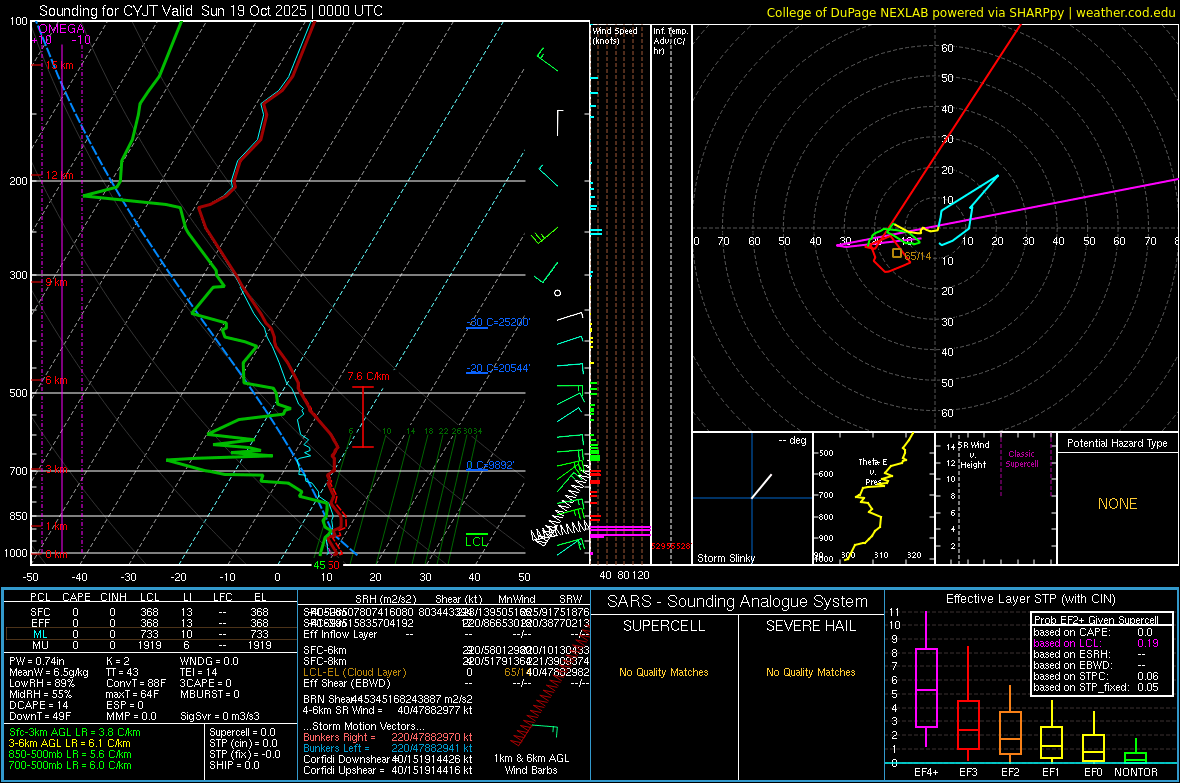Select the SFC parcel row
The height and width of the screenshot is (783, 1180).
pos(151,613)
